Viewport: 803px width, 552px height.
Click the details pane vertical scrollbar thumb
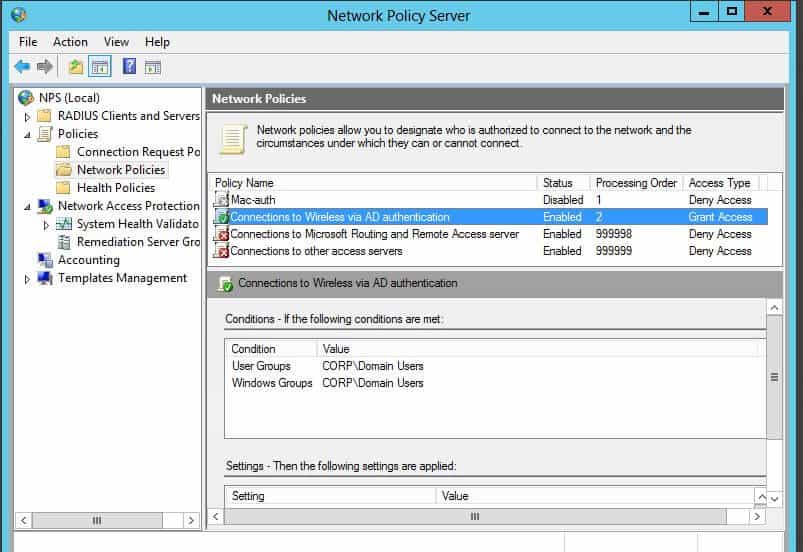[x=774, y=377]
